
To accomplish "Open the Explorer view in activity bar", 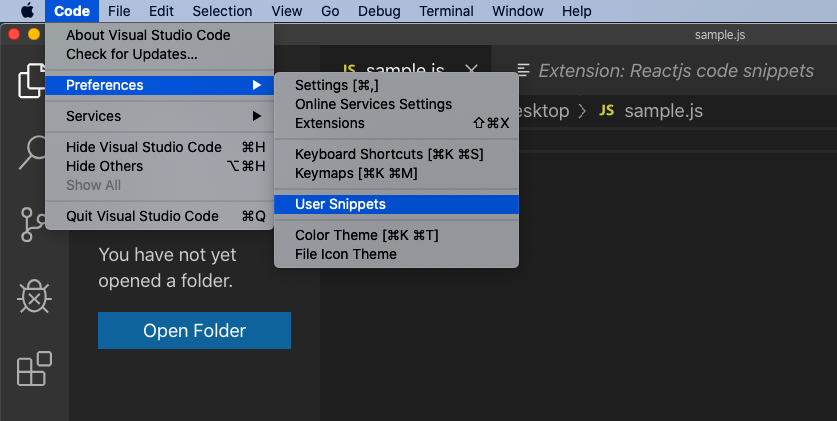I will point(33,81).
